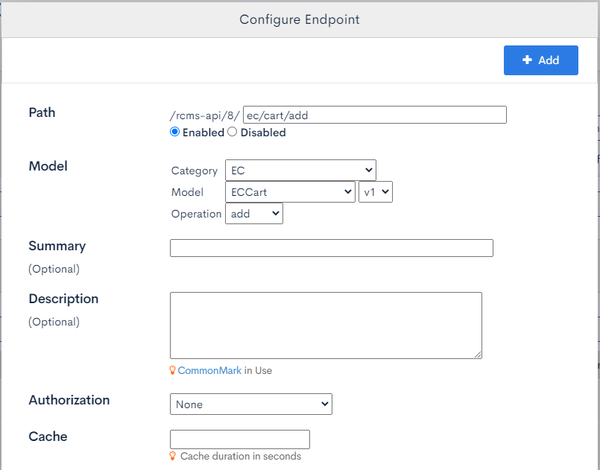Click the Configure Endpoint dialog title

[x=300, y=20]
